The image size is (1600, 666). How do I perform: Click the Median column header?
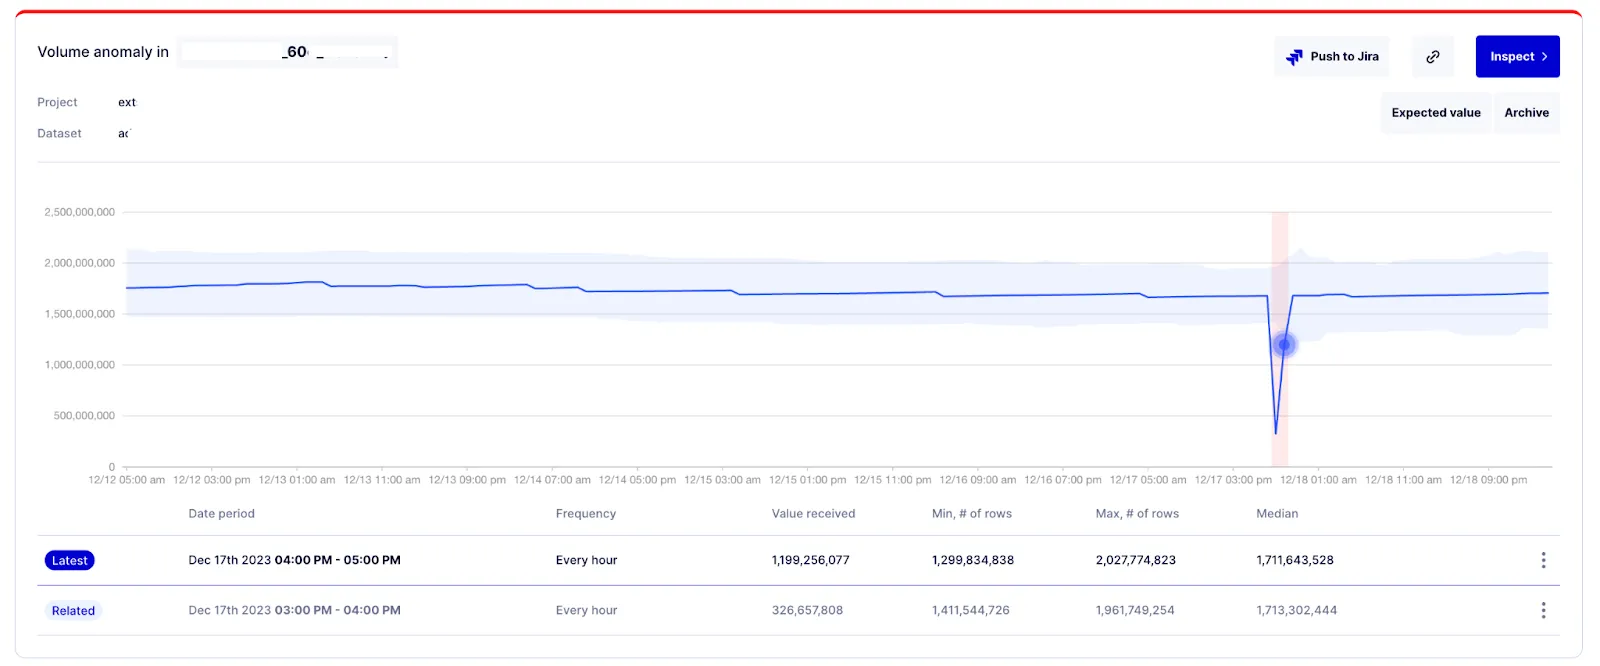pyautogui.click(x=1277, y=514)
